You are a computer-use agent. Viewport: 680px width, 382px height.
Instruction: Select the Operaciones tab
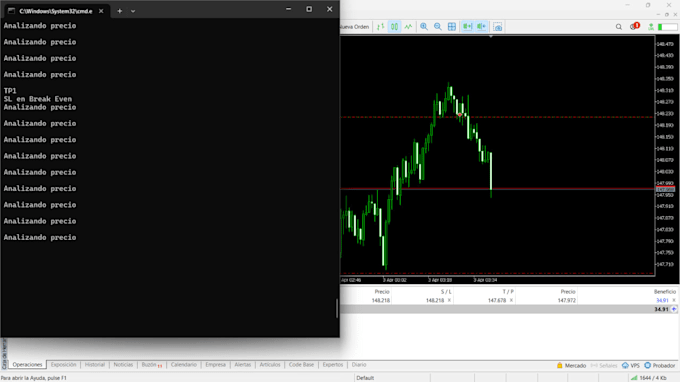tap(27, 365)
